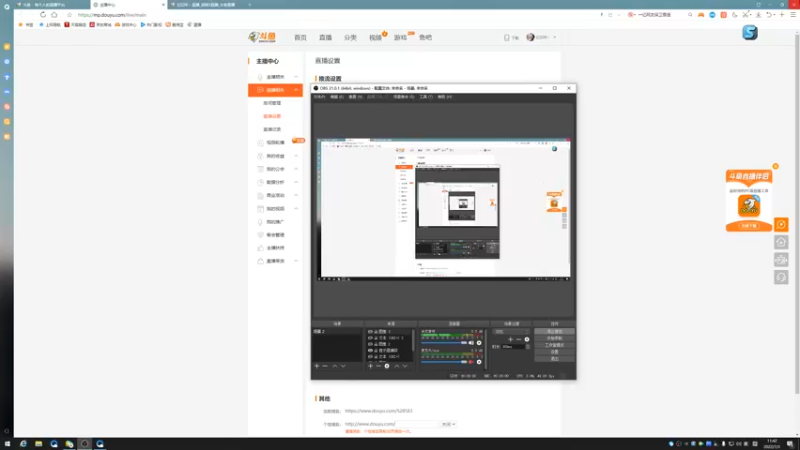The width and height of the screenshot is (800, 450).
Task: Click the user avatar in Douyu header
Action: point(531,37)
